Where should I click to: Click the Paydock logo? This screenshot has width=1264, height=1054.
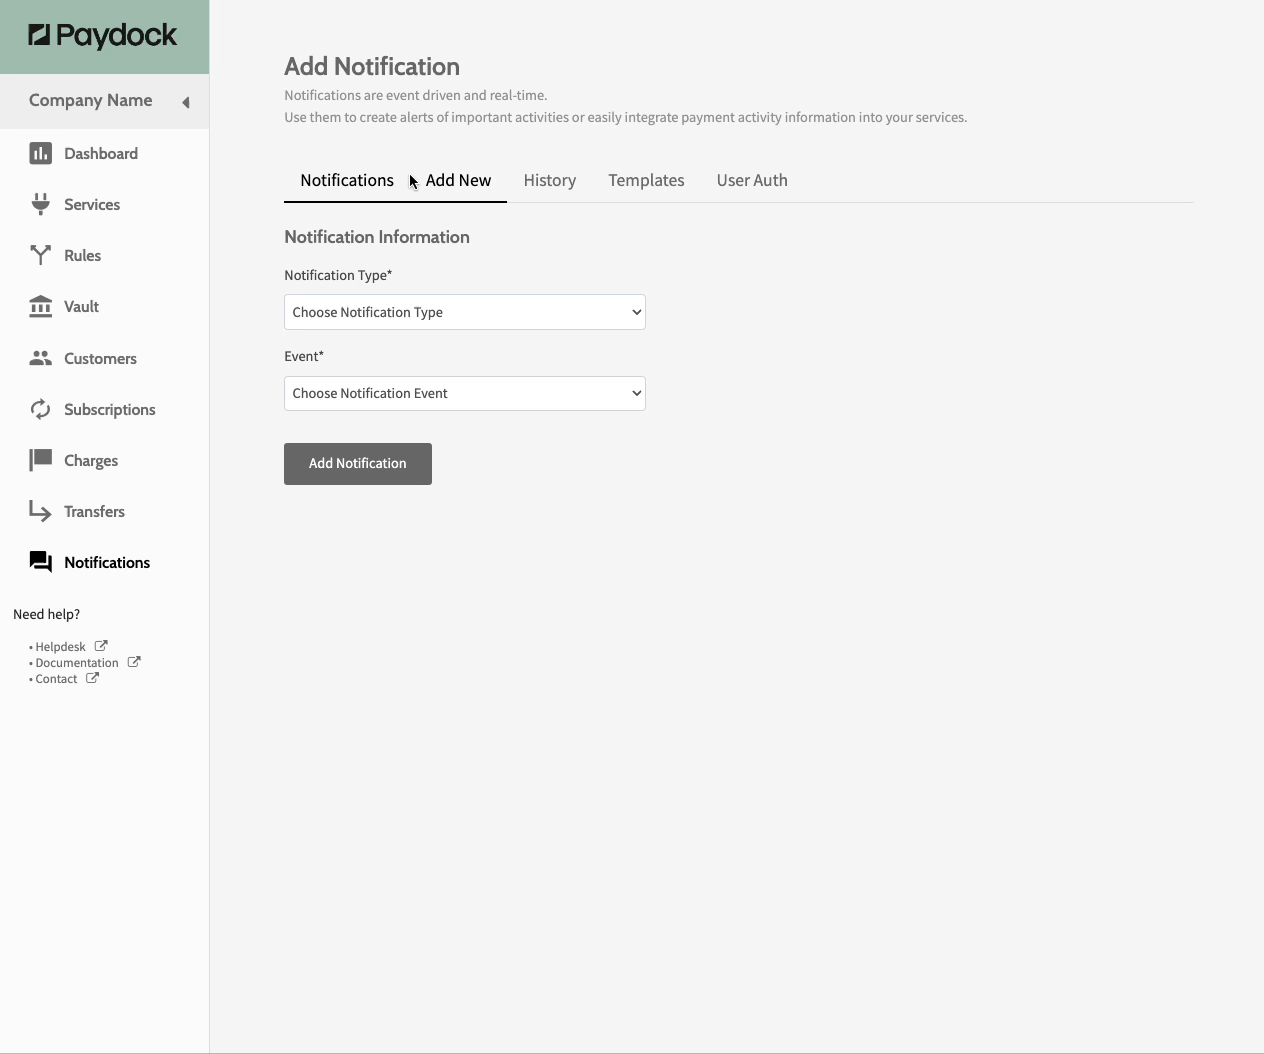coord(103,36)
